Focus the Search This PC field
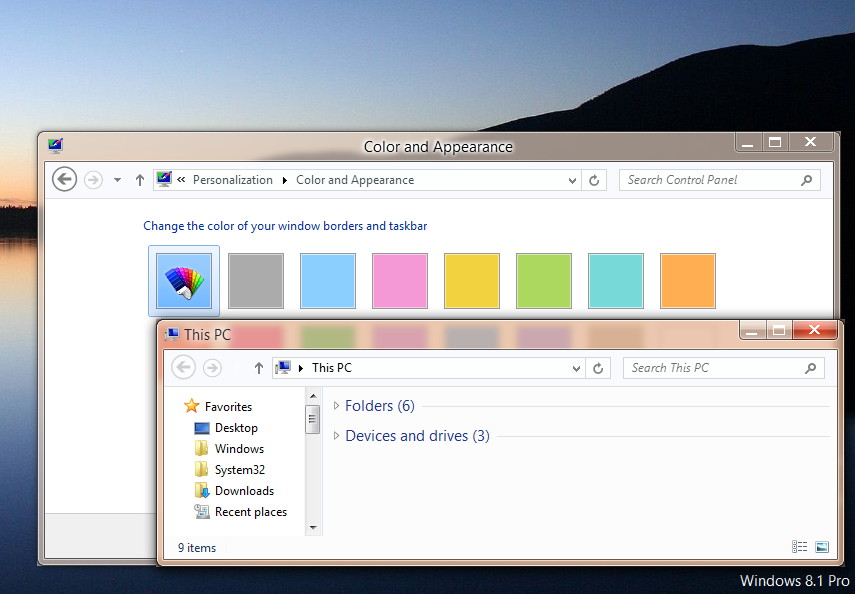The width and height of the screenshot is (855, 594). (x=724, y=368)
